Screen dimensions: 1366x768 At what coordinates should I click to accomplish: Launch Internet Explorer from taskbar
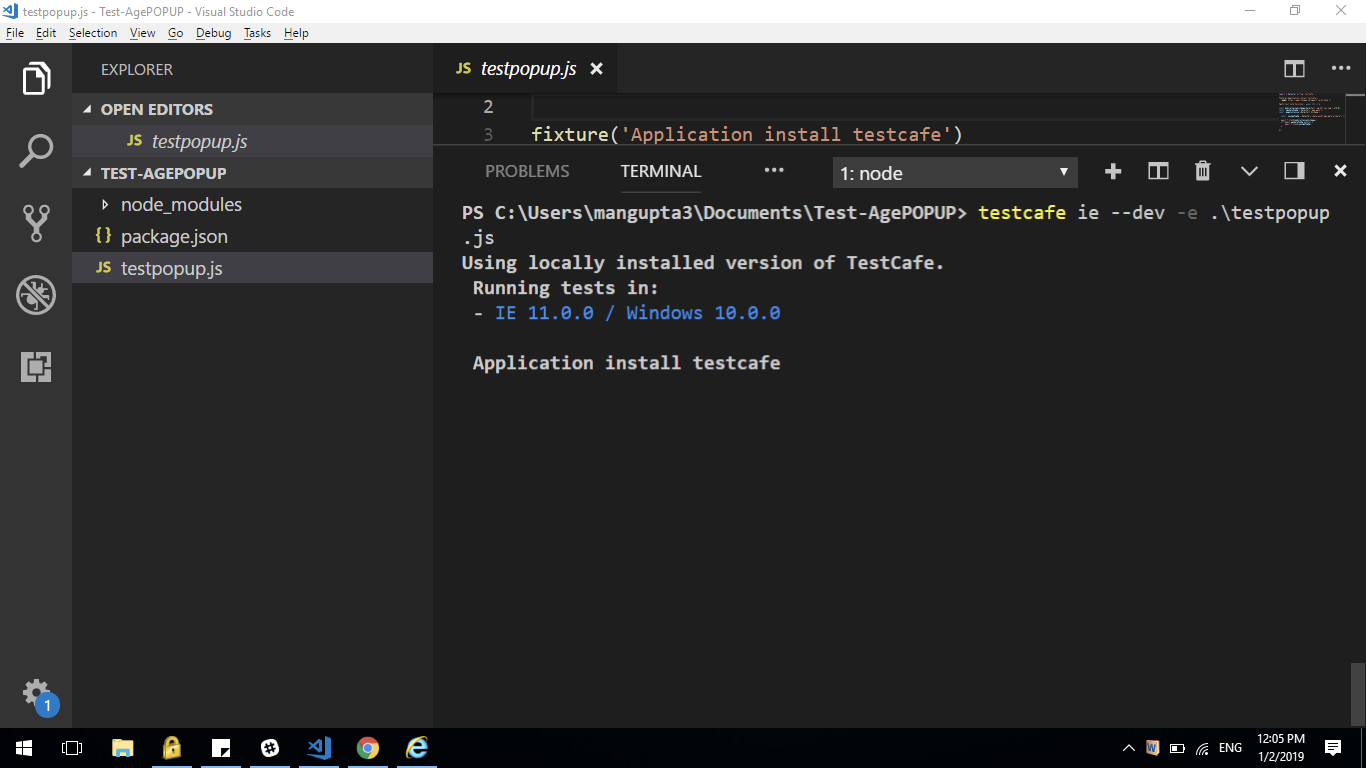click(416, 747)
